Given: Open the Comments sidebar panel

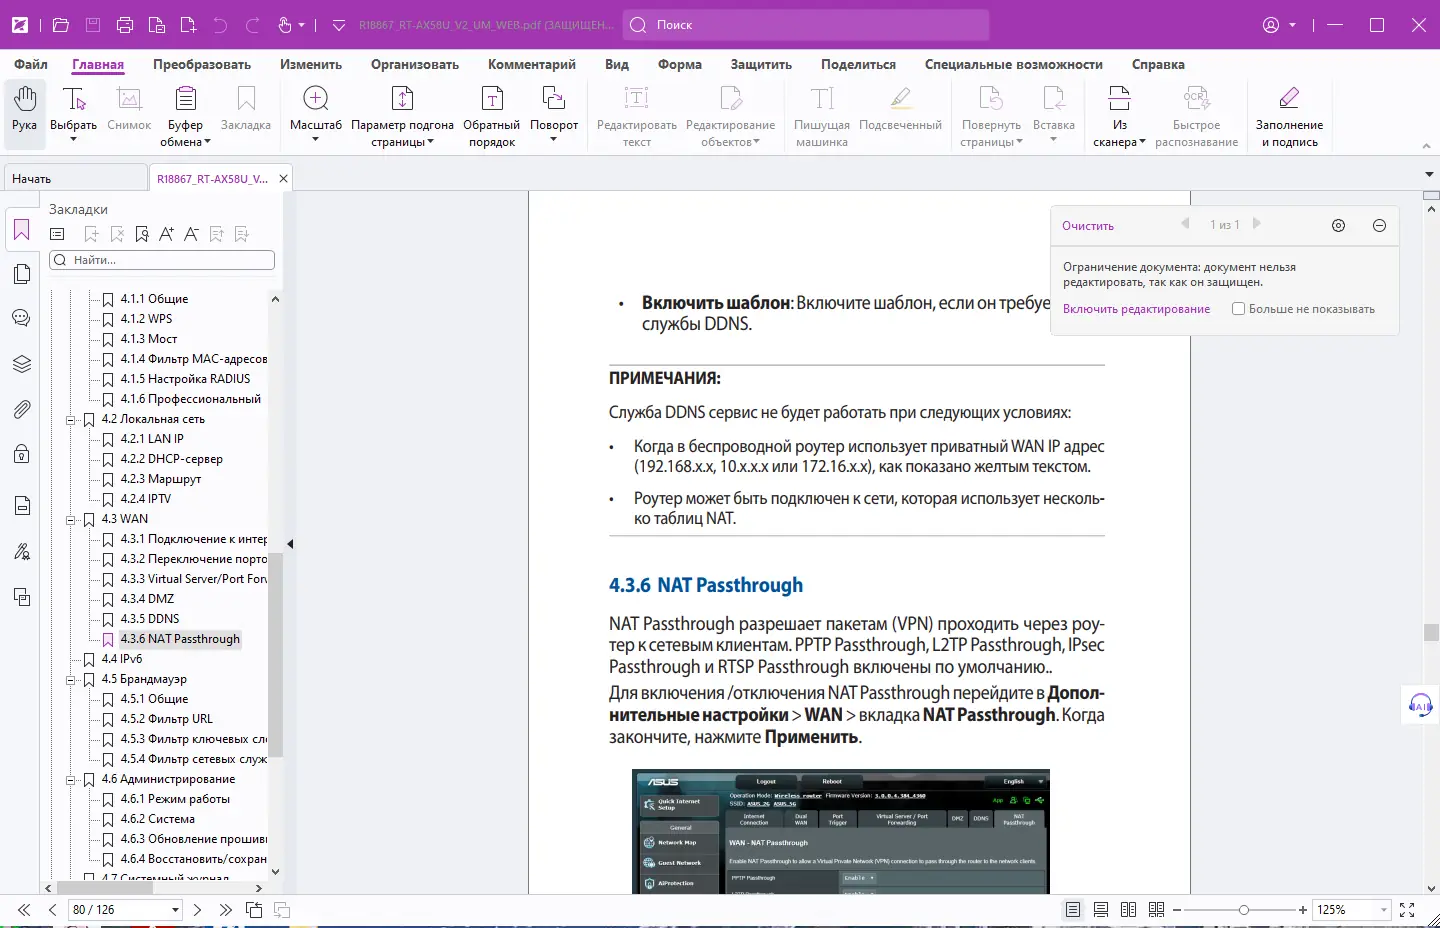Looking at the screenshot, I should 22,319.
